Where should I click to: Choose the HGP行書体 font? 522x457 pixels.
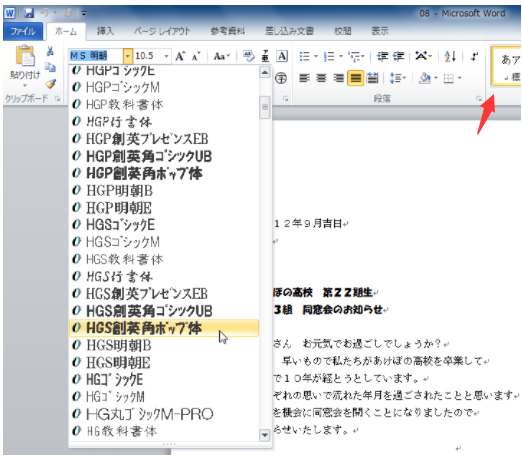click(164, 122)
